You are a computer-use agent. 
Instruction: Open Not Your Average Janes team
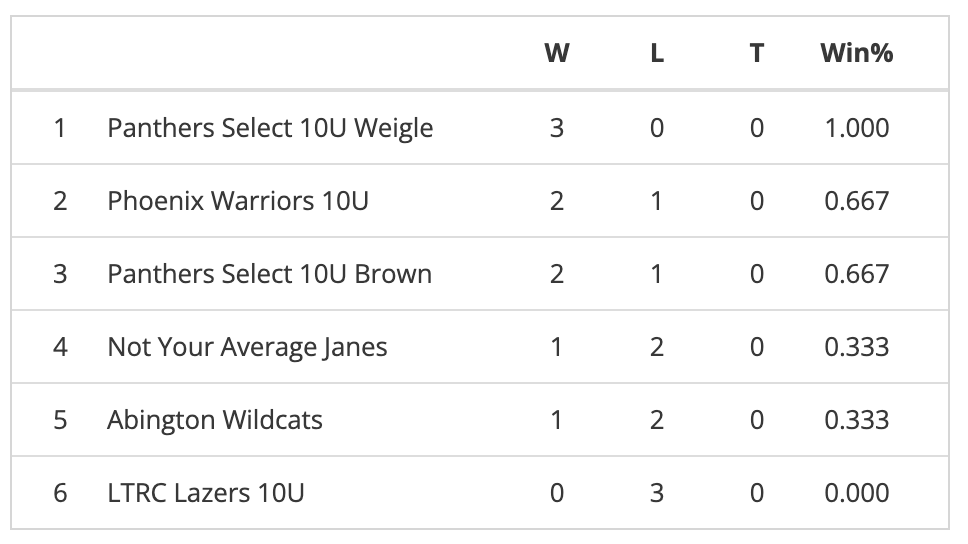tap(247, 347)
